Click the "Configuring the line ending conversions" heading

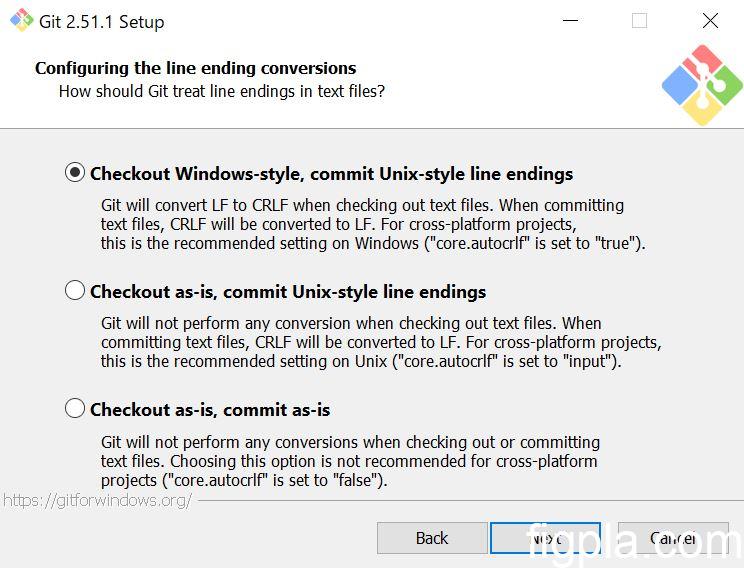[x=195, y=68]
